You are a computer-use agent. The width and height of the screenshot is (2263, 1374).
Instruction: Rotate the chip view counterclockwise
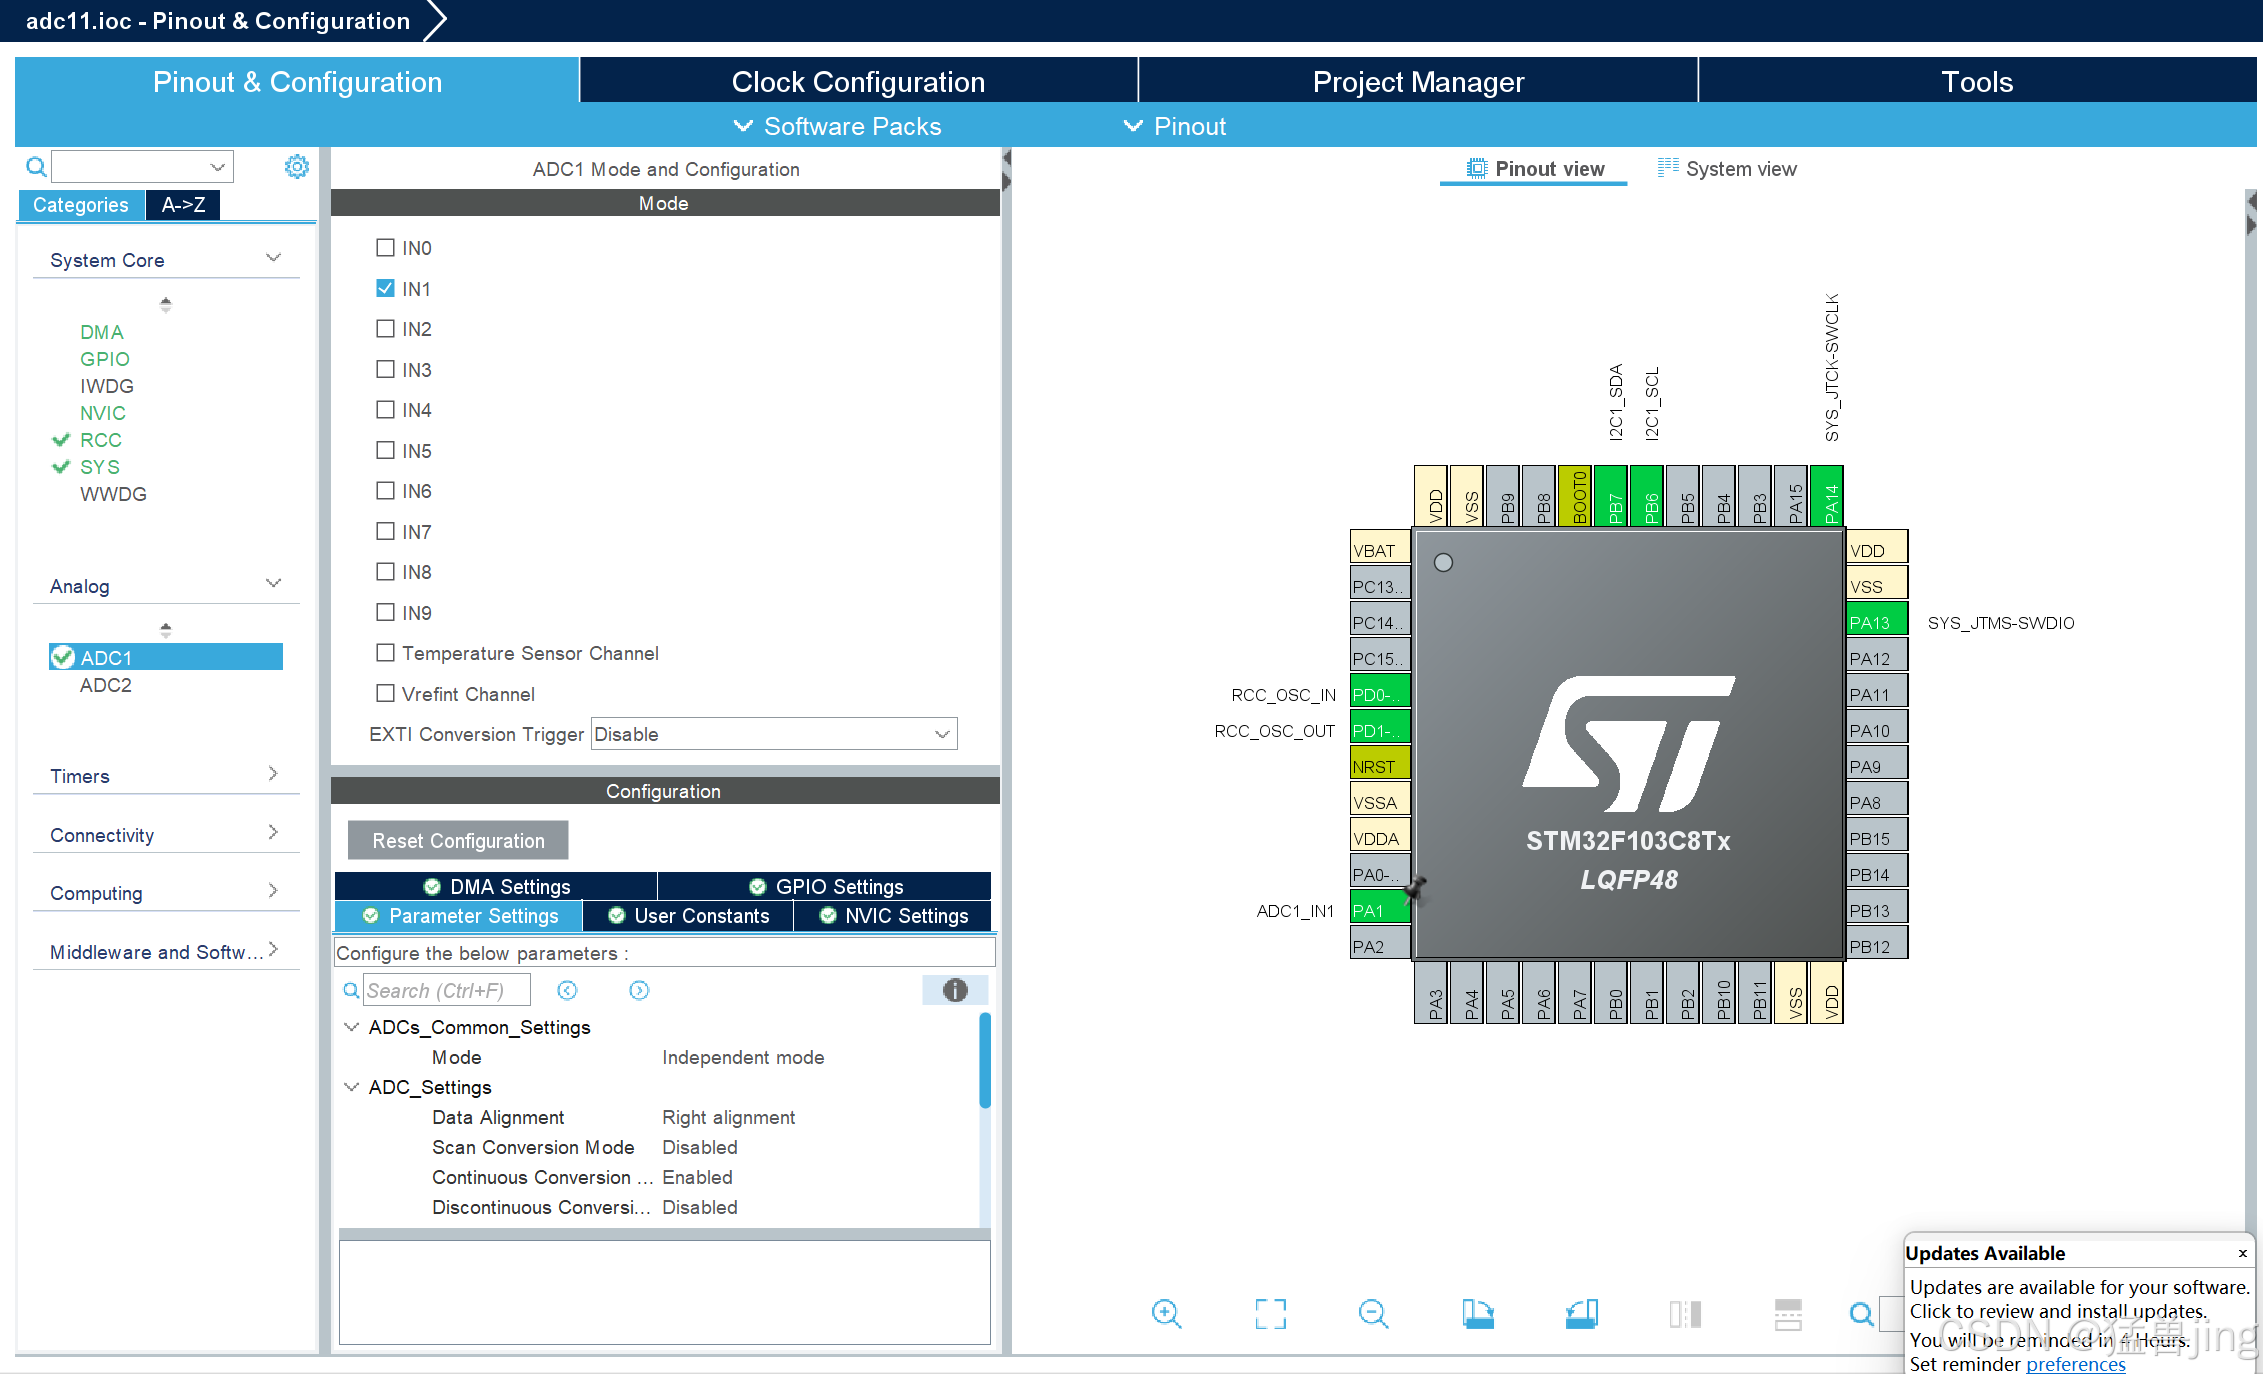tap(1581, 1314)
